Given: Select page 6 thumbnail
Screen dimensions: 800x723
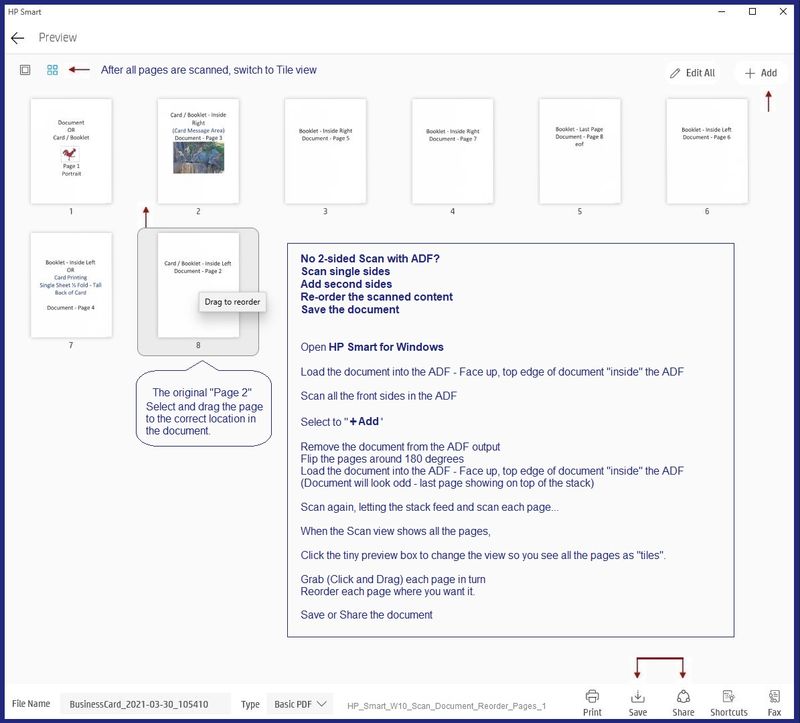Looking at the screenshot, I should point(707,152).
